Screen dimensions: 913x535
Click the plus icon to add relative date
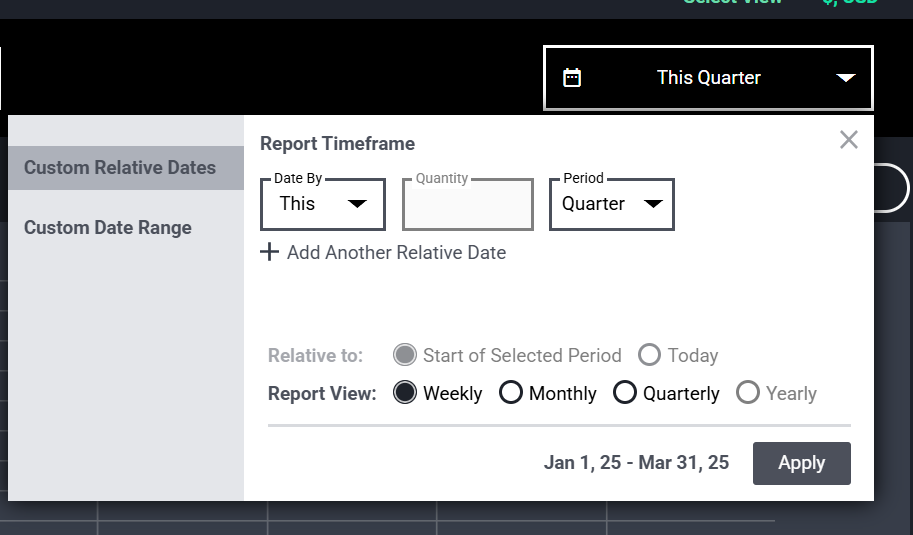(x=269, y=252)
